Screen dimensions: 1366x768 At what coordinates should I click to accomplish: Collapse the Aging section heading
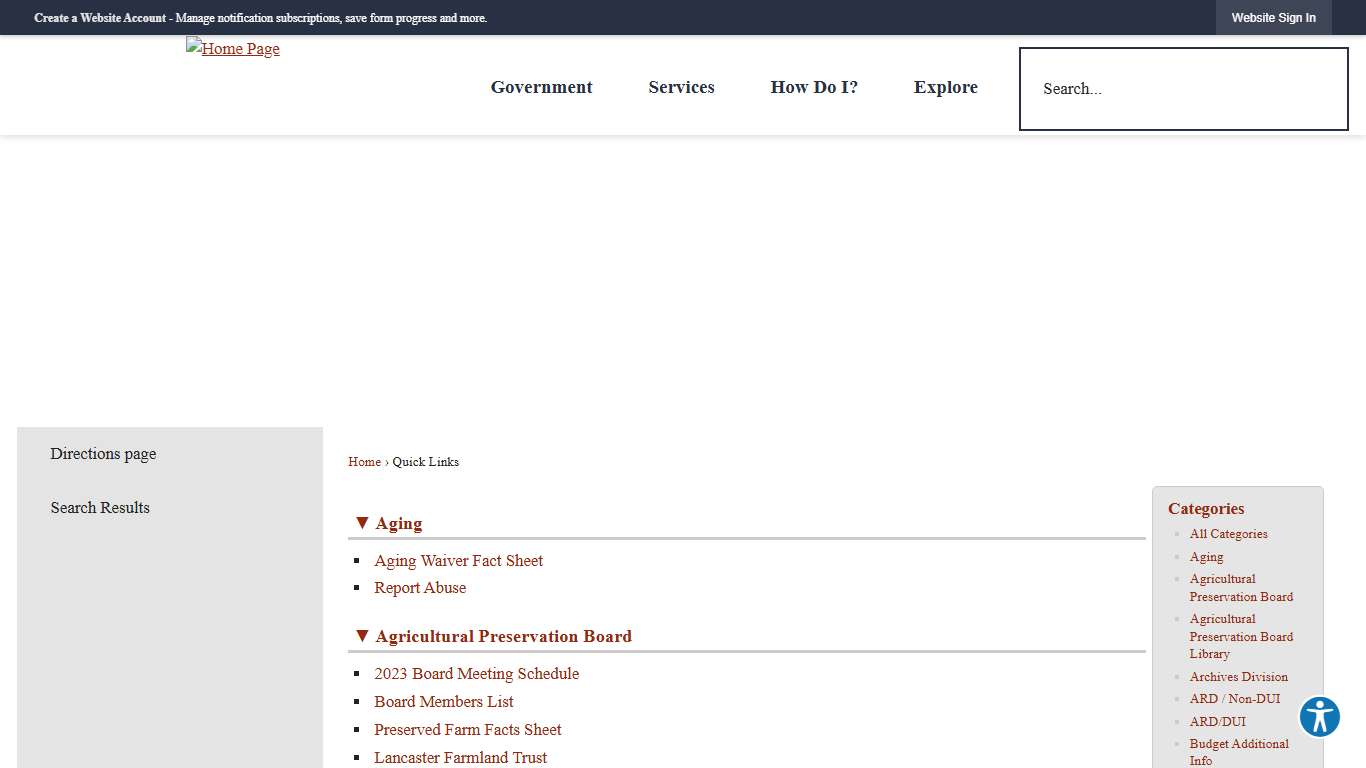(x=389, y=523)
